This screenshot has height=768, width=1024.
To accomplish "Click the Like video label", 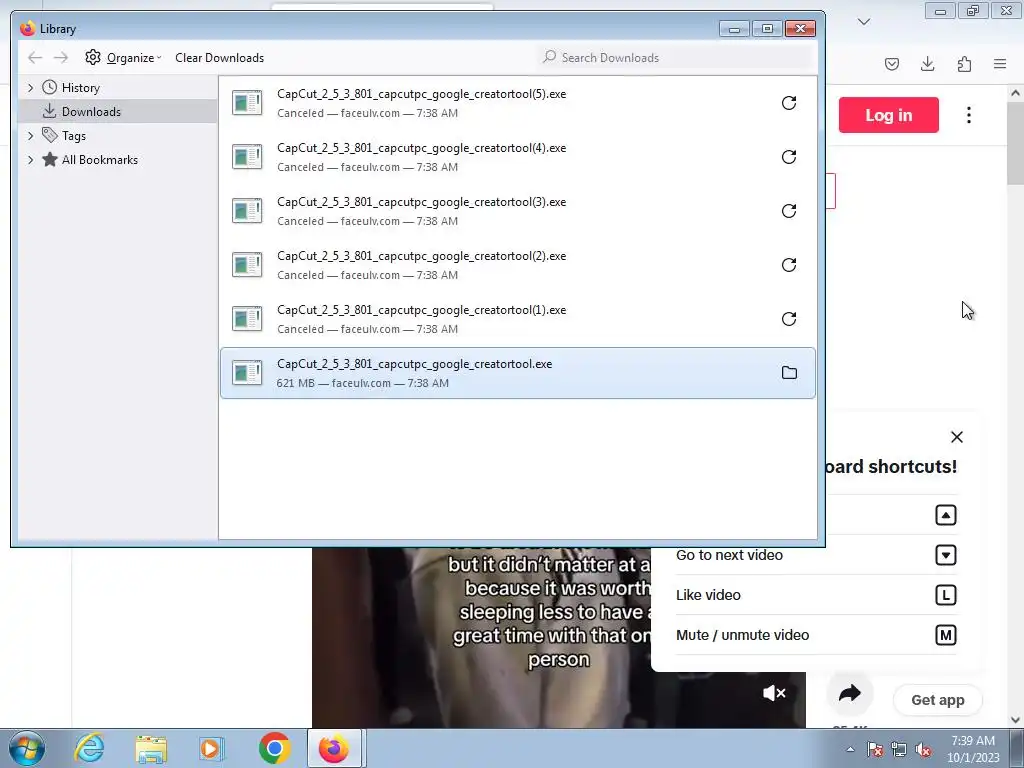I will click(x=709, y=595).
